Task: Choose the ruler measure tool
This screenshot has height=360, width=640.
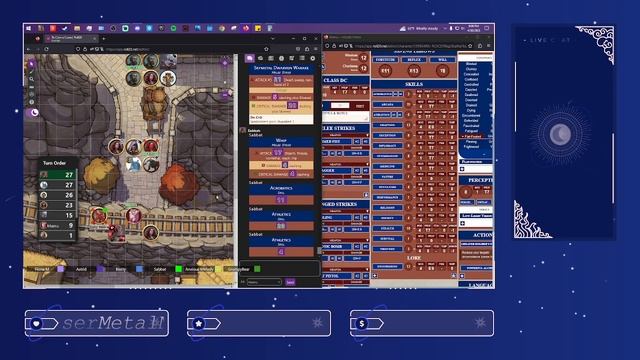Action: click(x=31, y=87)
